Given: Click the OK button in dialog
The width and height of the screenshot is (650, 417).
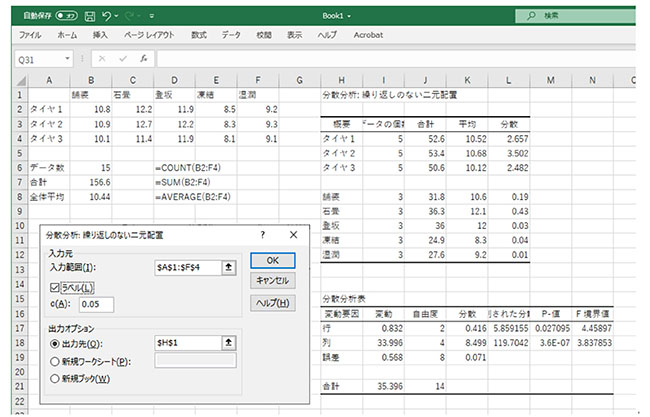Looking at the screenshot, I should pyautogui.click(x=273, y=260).
